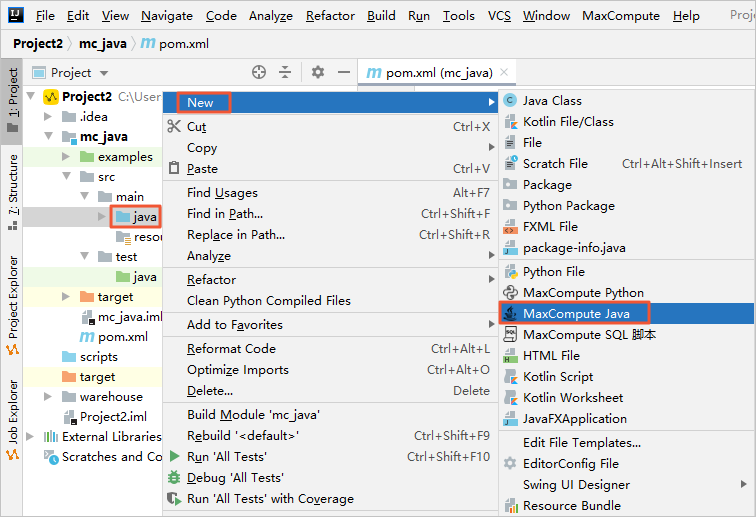The image size is (756, 517).
Task: Expand External Libraries node
Action: pyautogui.click(x=30, y=436)
